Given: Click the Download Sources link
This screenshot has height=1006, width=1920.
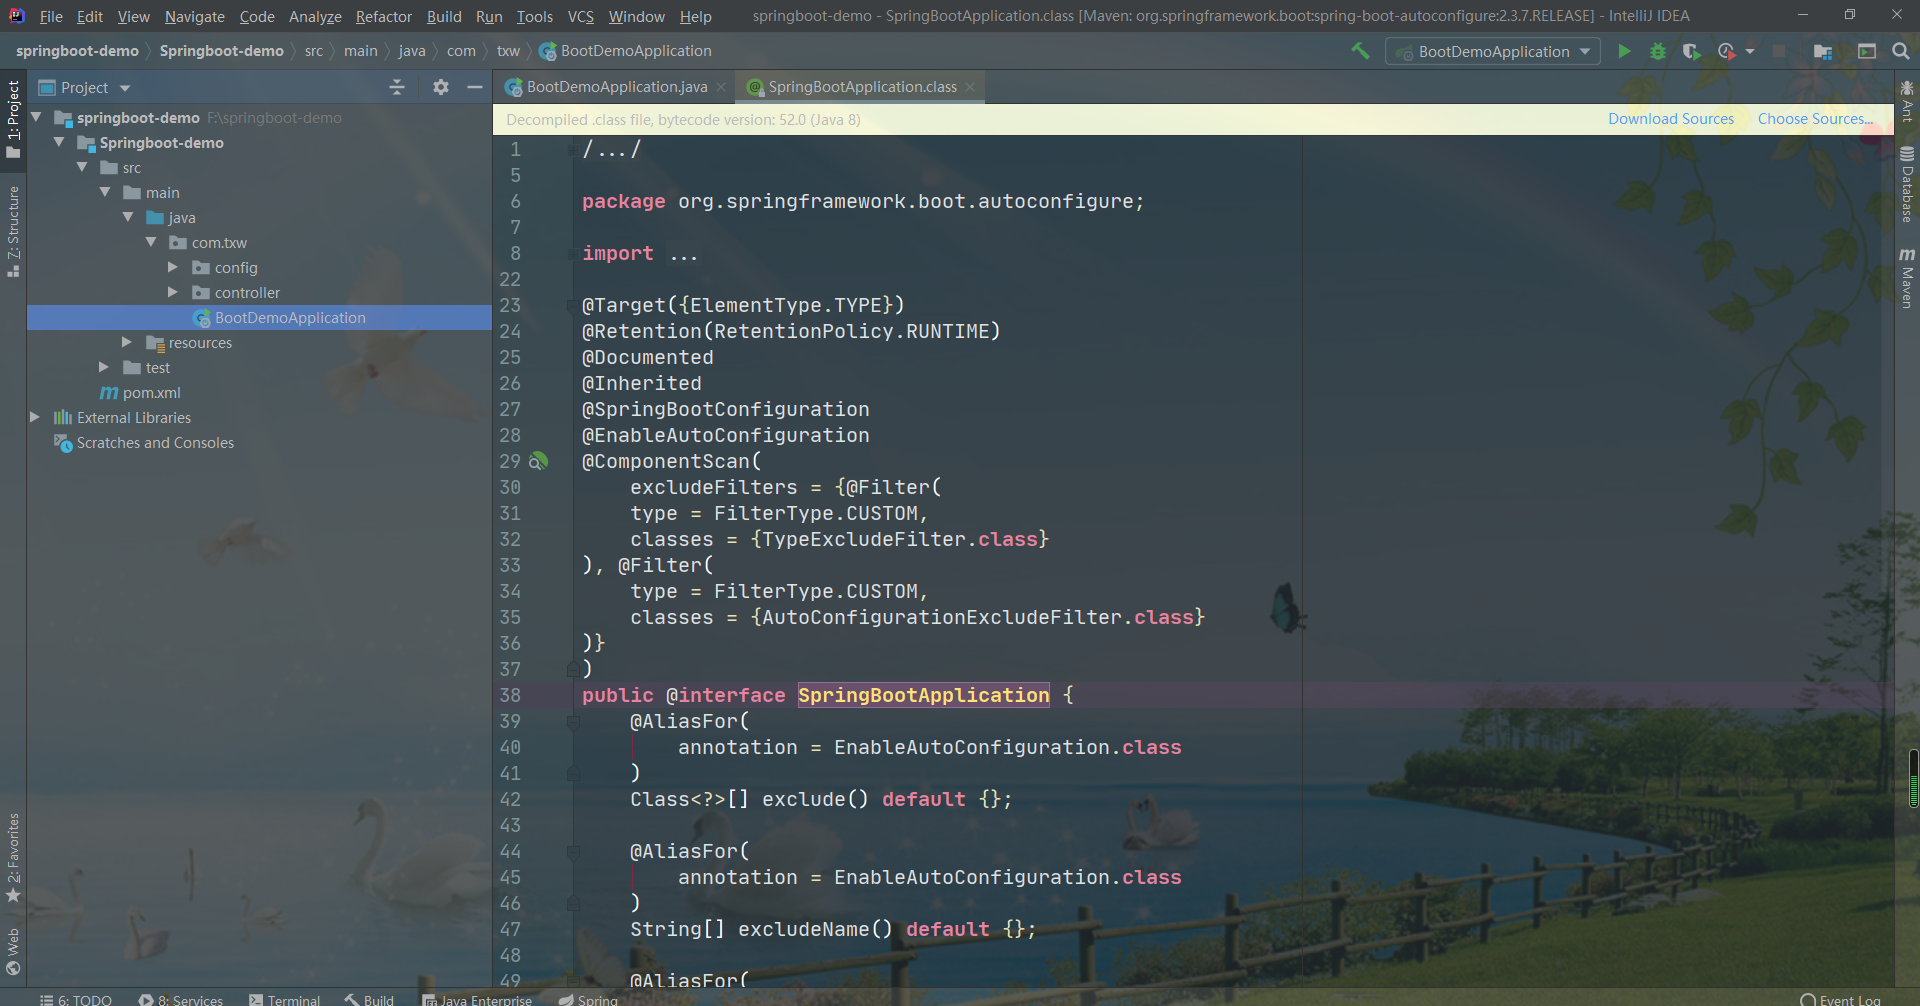Looking at the screenshot, I should tap(1671, 119).
